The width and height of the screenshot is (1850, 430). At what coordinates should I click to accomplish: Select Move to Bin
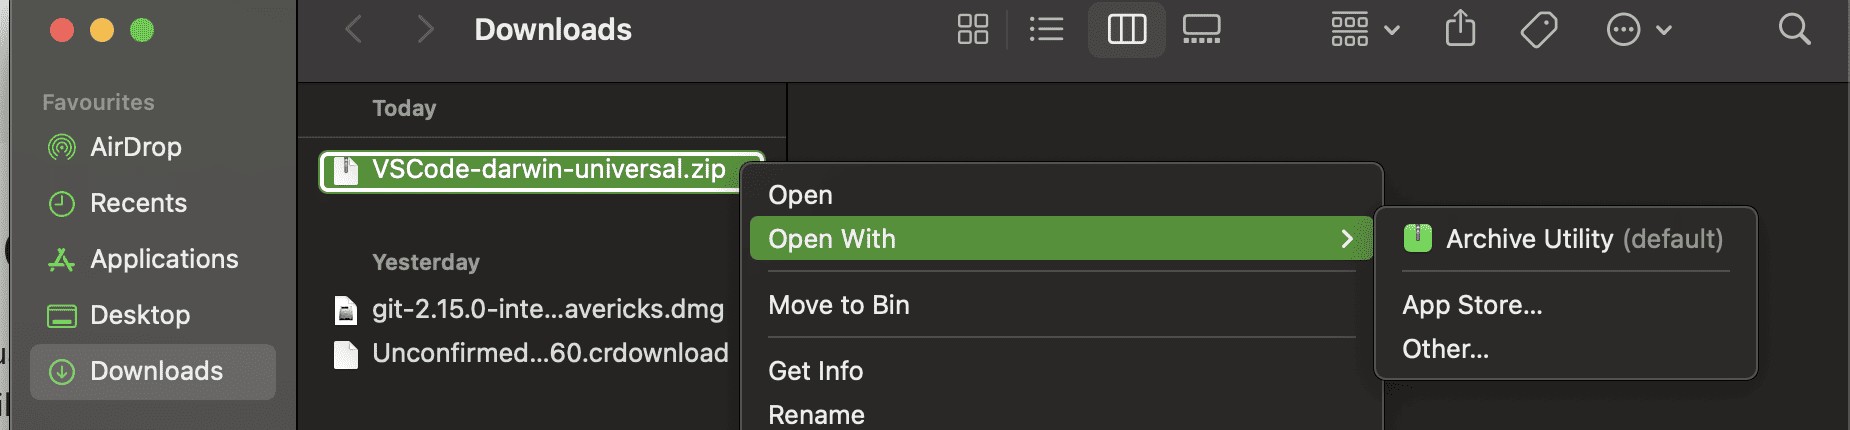click(x=839, y=305)
